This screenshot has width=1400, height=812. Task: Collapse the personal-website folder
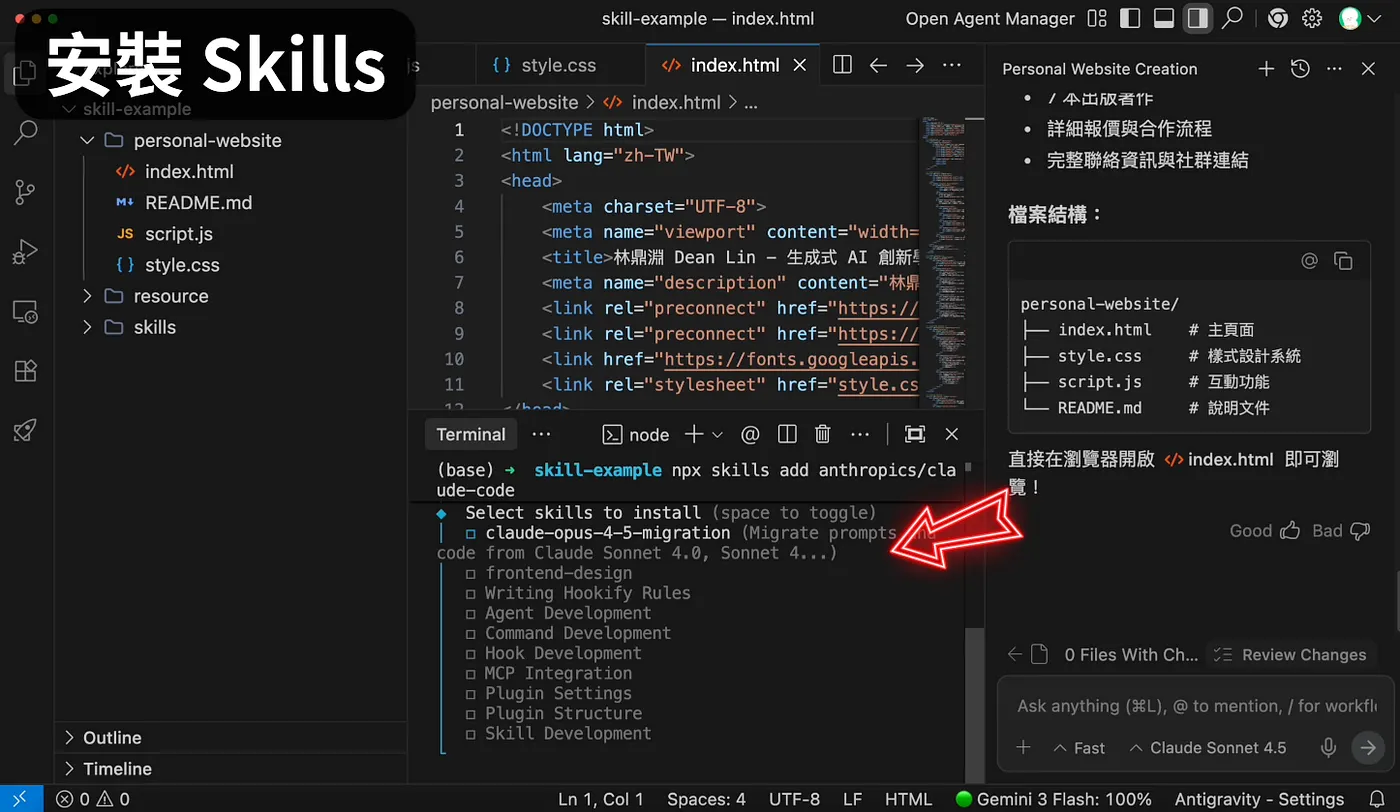click(88, 140)
